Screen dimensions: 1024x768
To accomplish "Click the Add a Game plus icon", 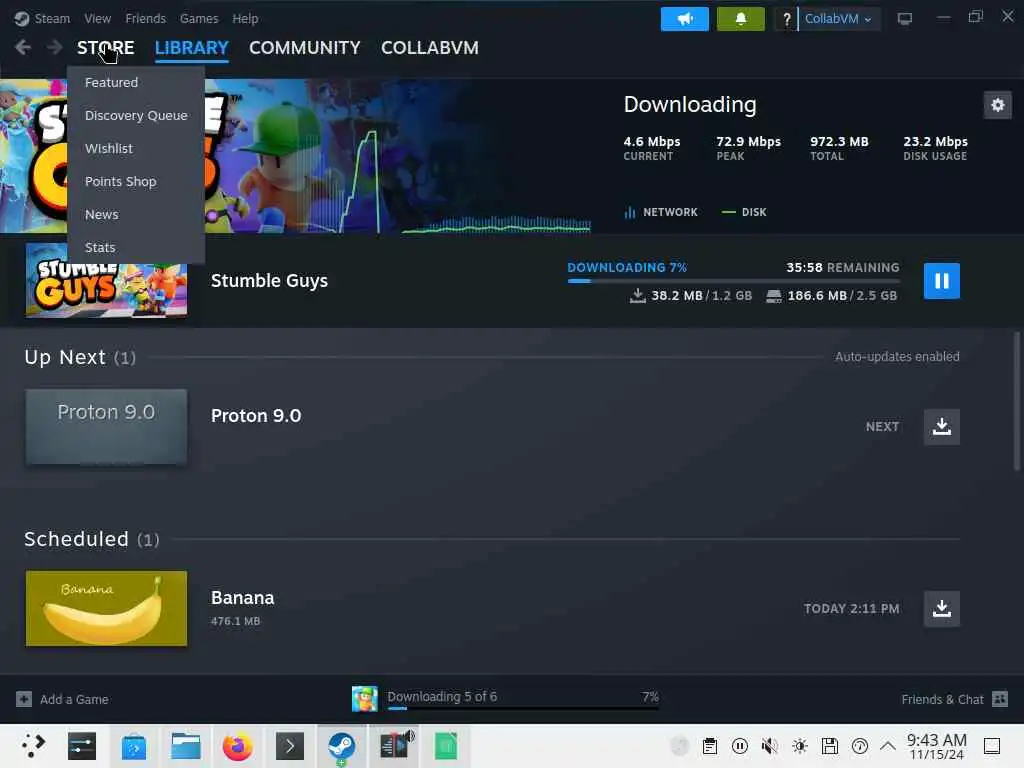I will 24,699.
